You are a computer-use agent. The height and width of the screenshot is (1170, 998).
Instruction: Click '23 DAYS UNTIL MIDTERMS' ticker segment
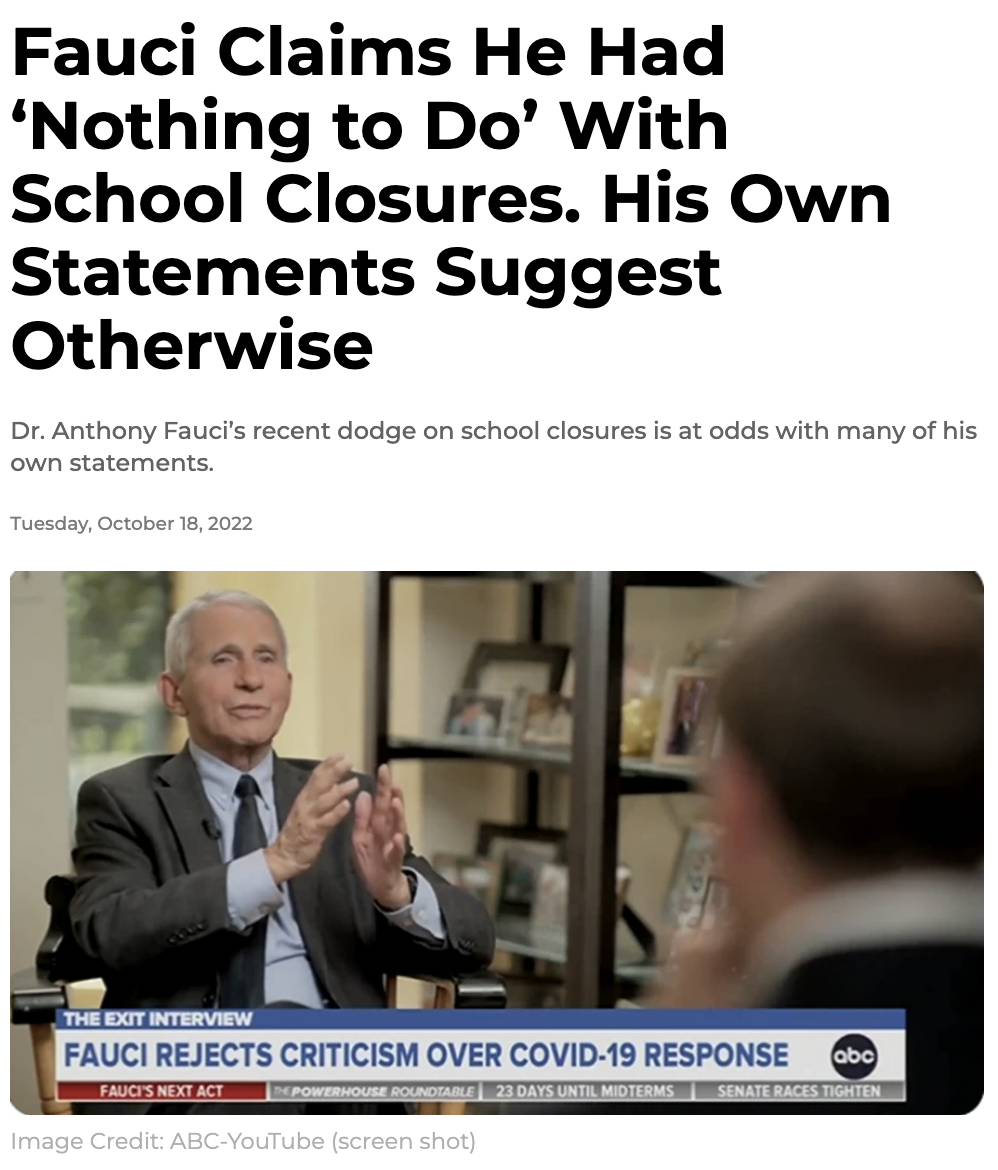point(585,1092)
